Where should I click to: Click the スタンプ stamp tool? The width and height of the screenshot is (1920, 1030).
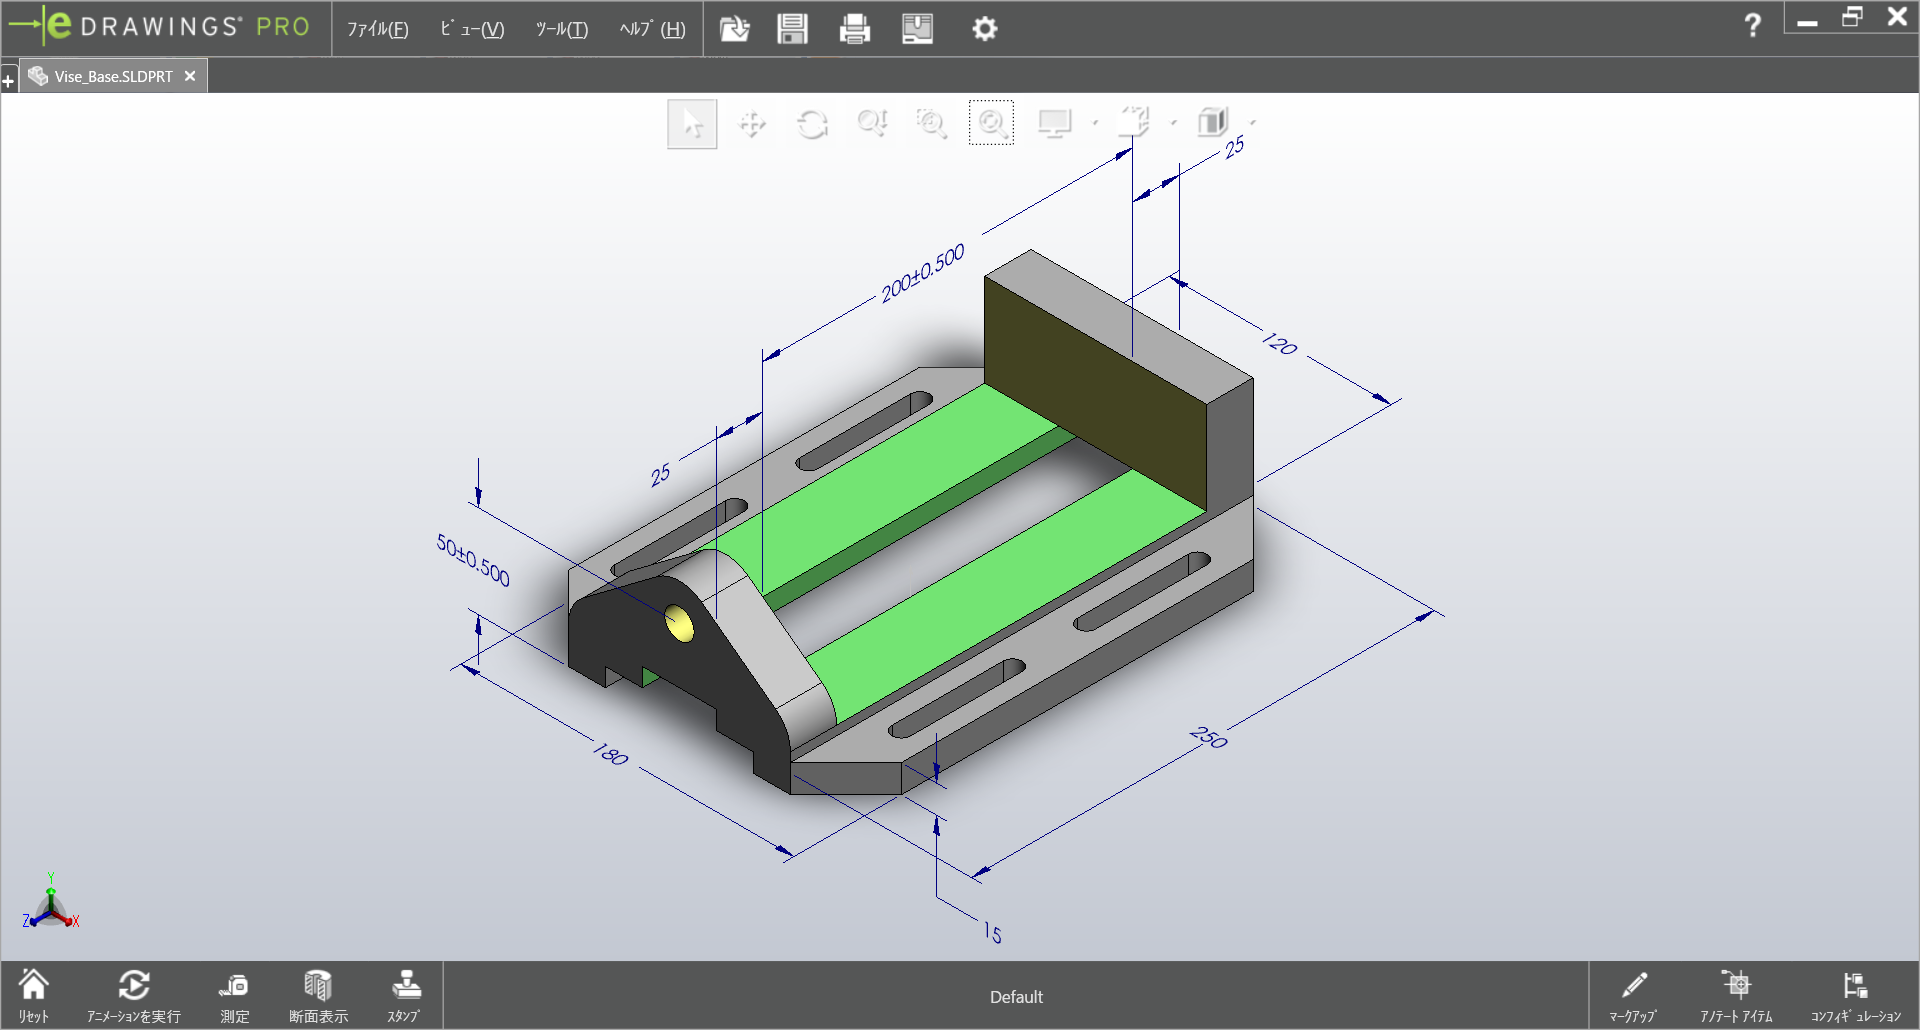pos(404,993)
